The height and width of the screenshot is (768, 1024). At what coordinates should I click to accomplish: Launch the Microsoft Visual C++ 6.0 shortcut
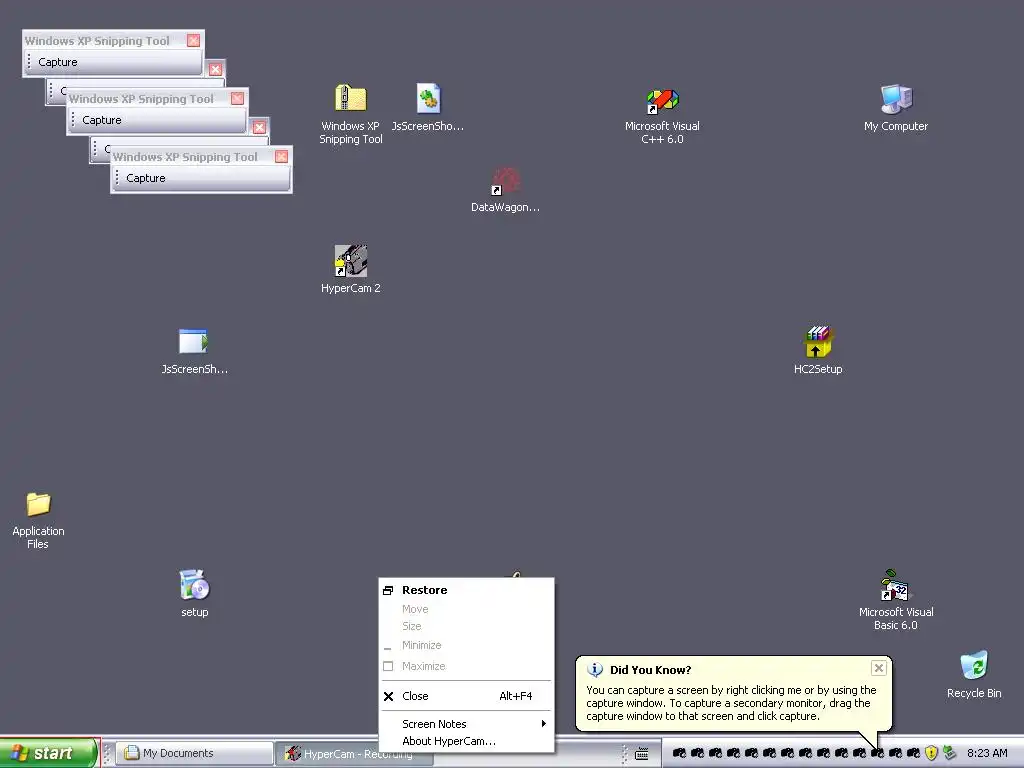coord(662,102)
